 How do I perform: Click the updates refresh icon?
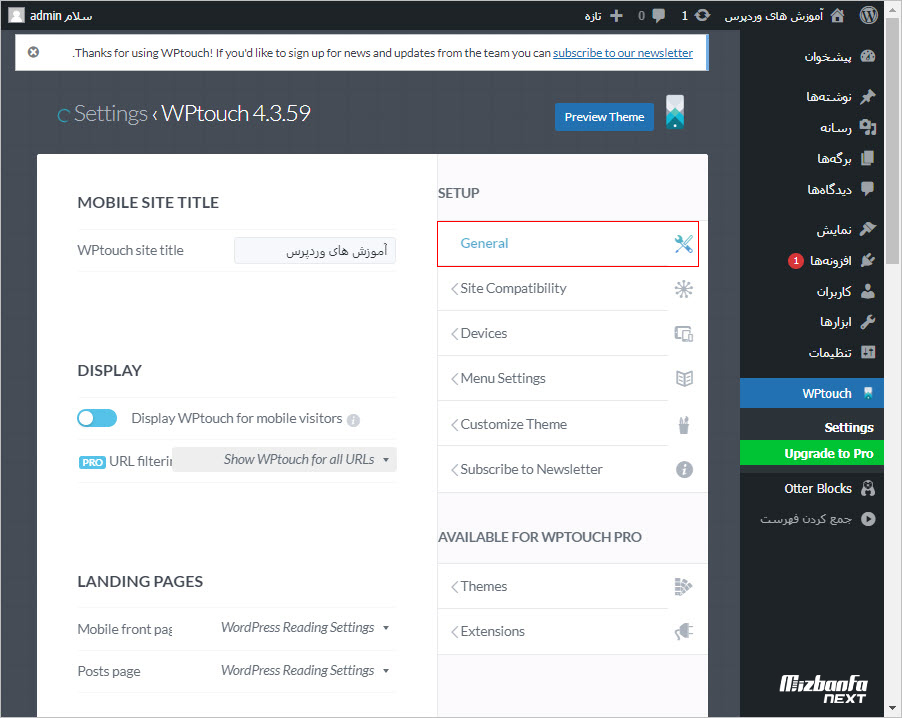(702, 16)
